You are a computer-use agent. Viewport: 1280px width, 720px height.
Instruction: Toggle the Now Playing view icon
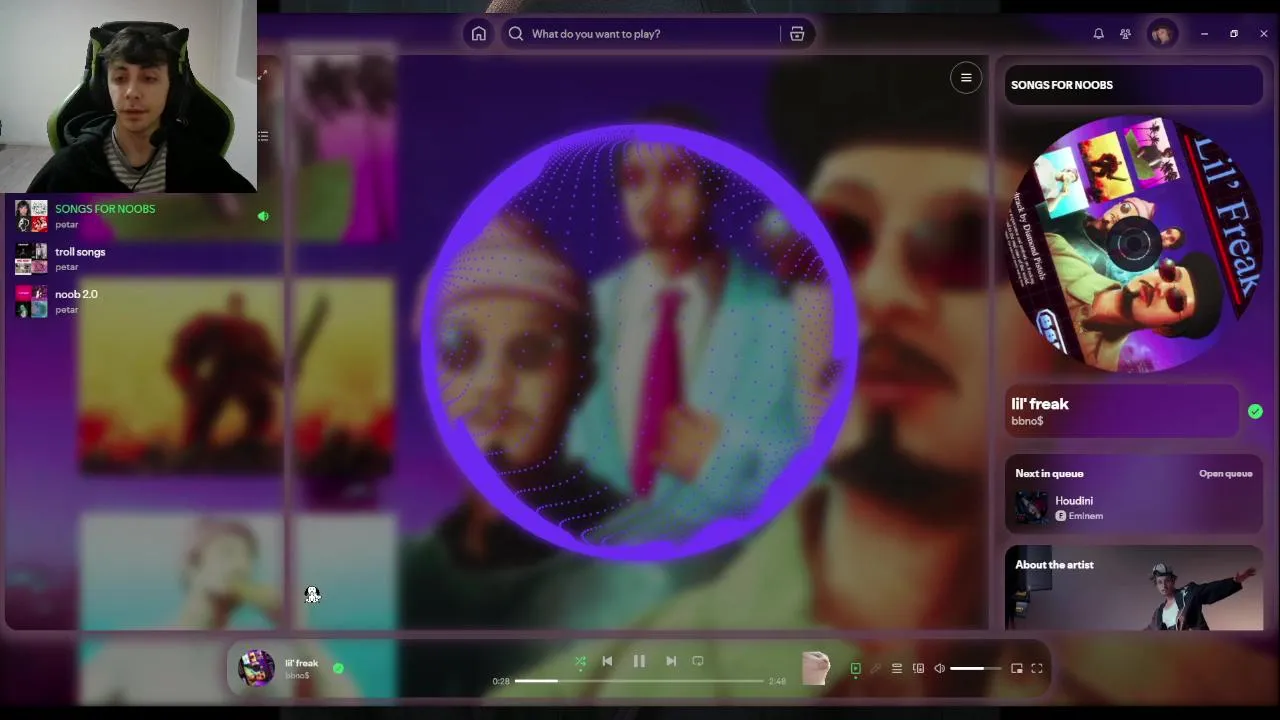tap(855, 668)
